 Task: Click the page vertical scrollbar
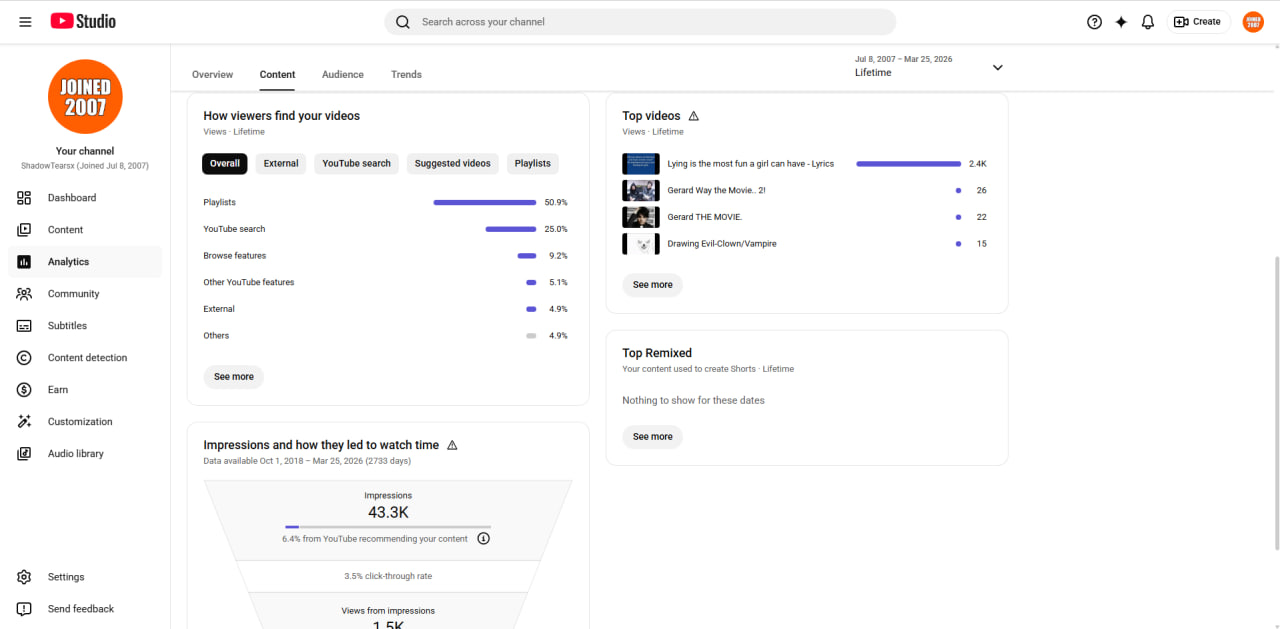tap(1275, 402)
